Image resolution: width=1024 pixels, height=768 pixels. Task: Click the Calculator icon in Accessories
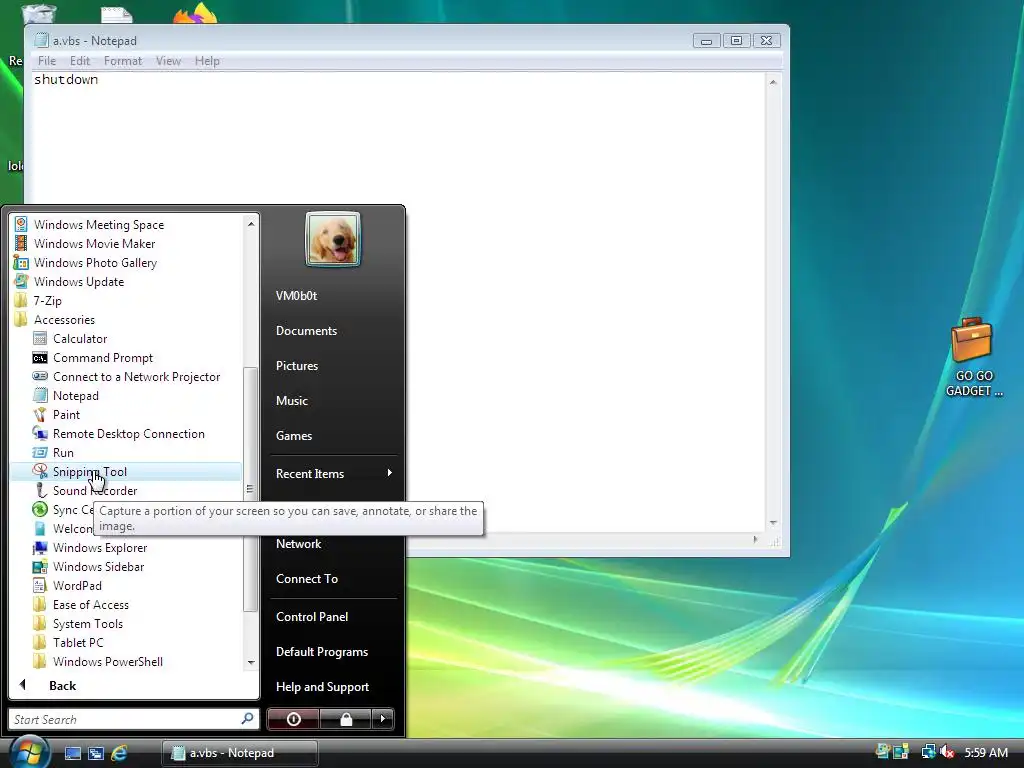click(x=40, y=338)
